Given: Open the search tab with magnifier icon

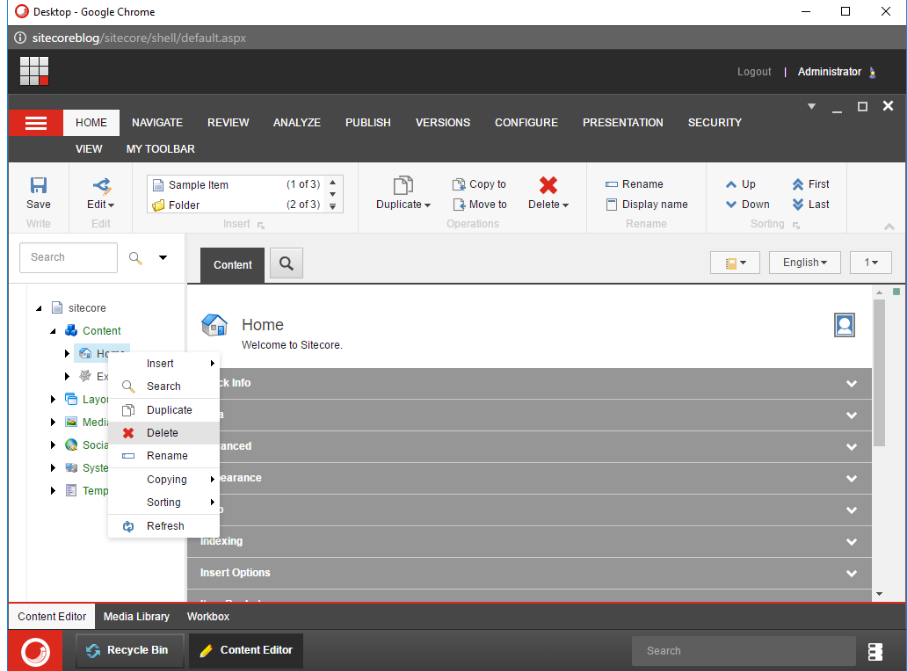Looking at the screenshot, I should [286, 264].
